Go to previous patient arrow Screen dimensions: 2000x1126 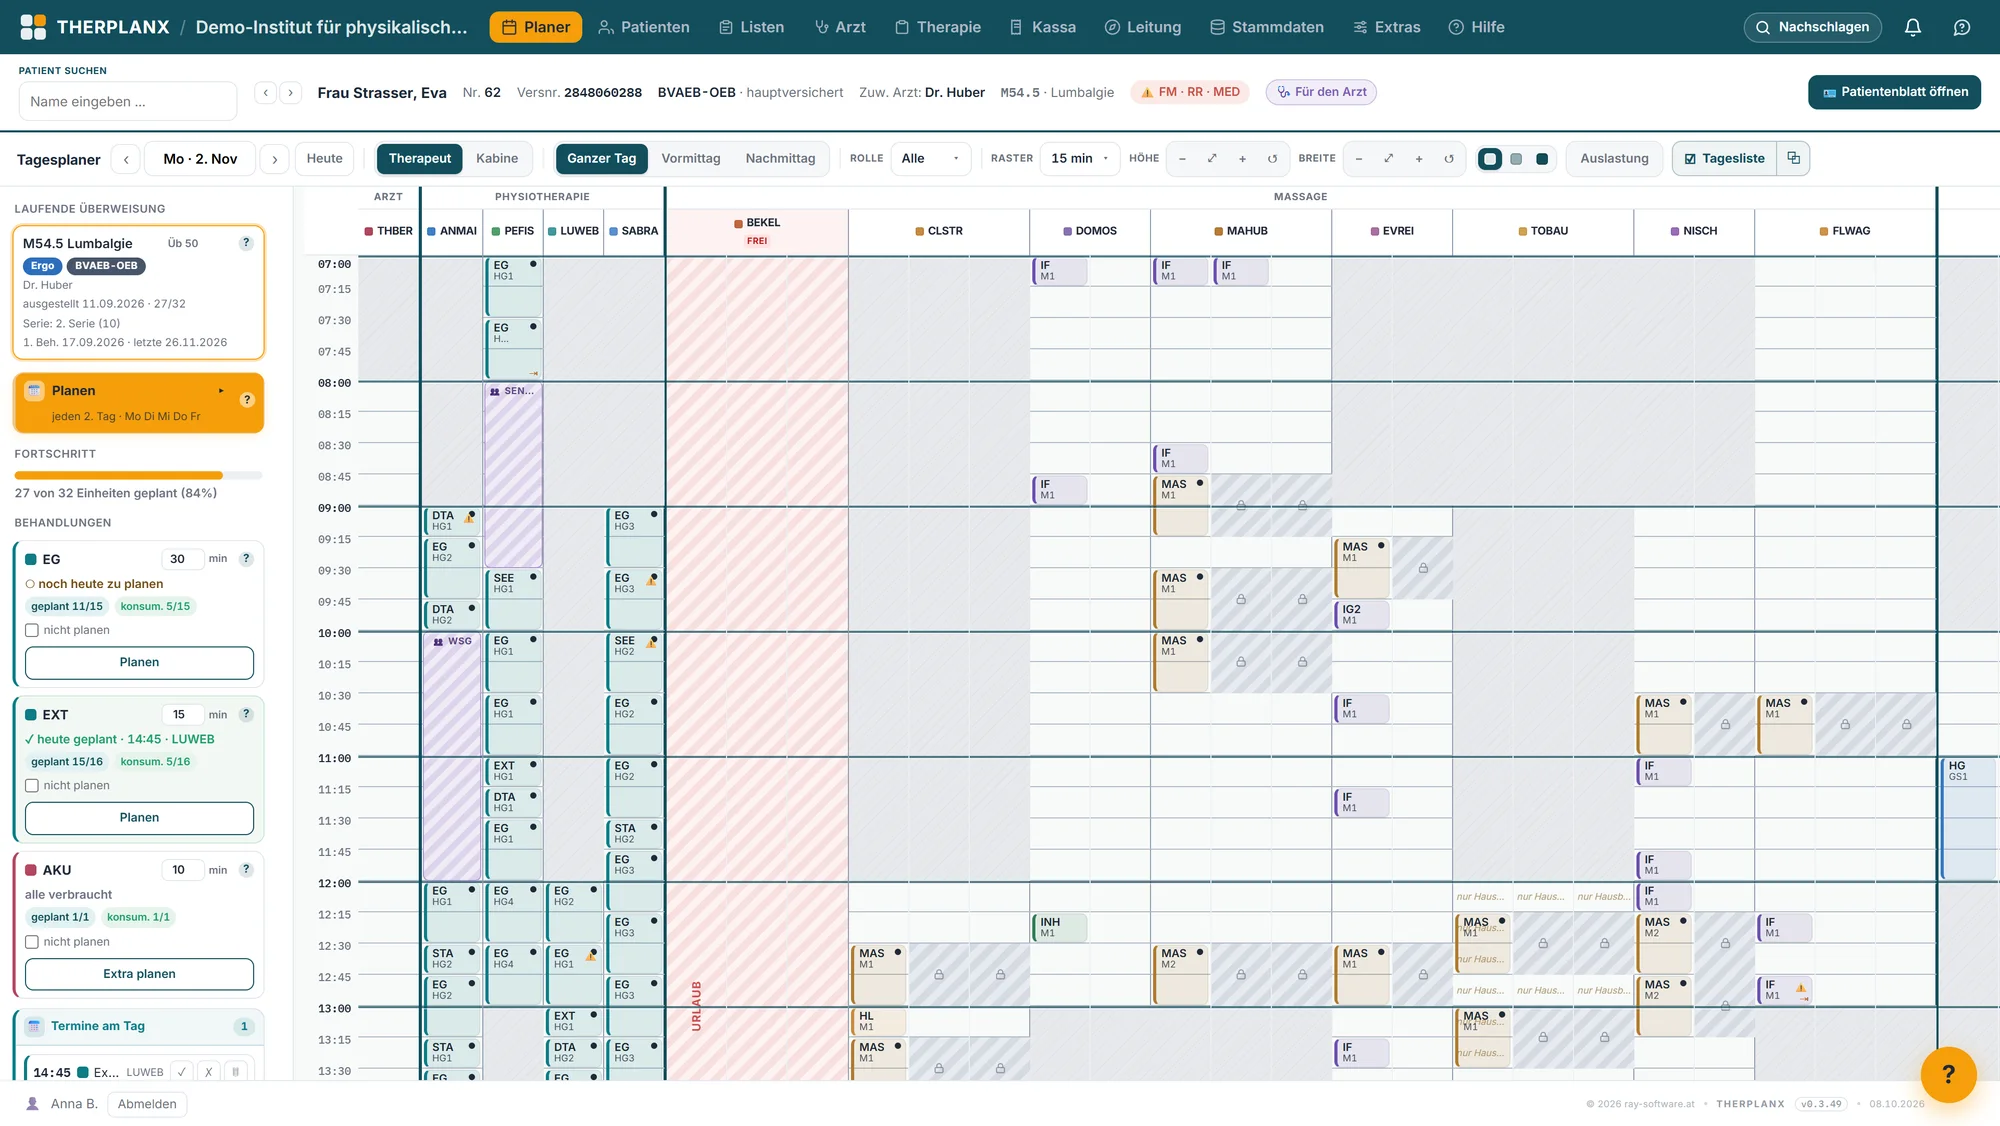pos(265,93)
